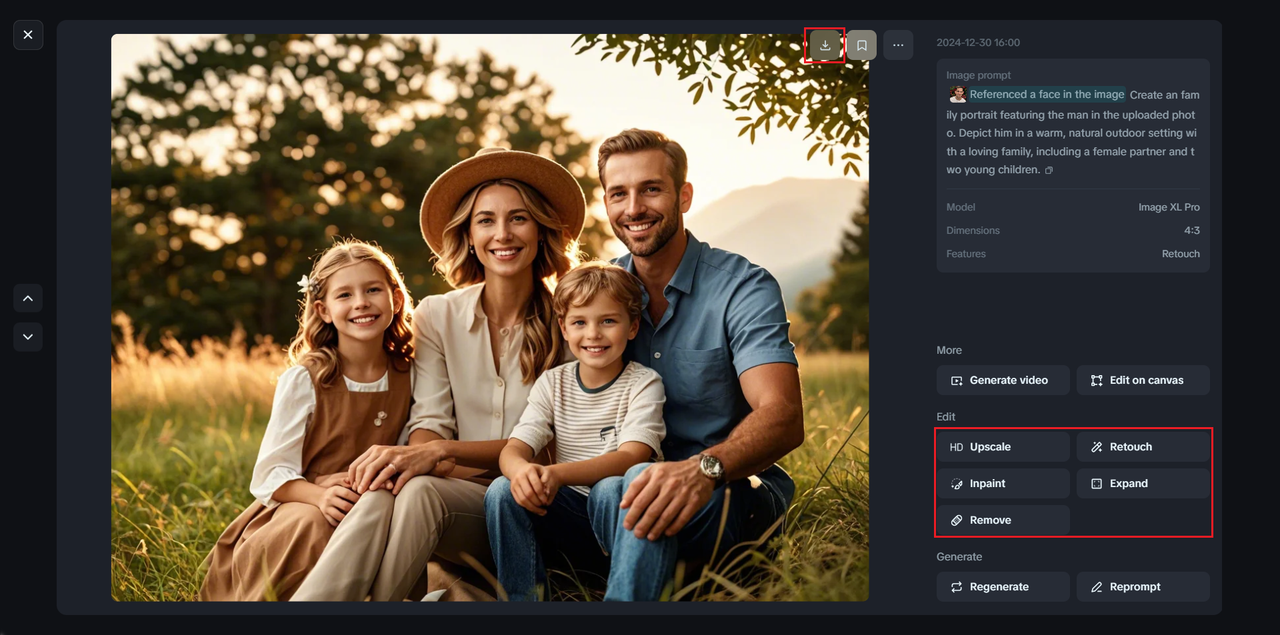
Task: Select the Expand edit option
Action: (x=1143, y=484)
